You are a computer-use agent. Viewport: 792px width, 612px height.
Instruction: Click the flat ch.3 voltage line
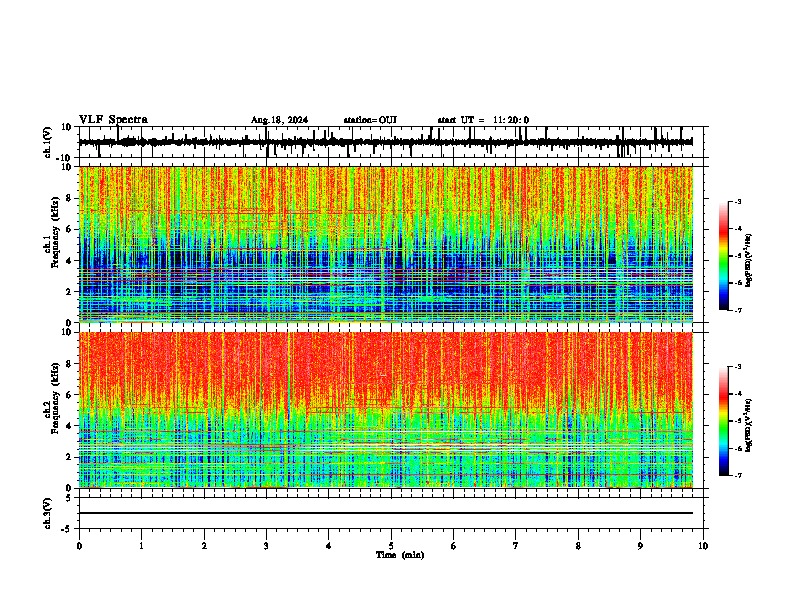pyautogui.click(x=386, y=513)
